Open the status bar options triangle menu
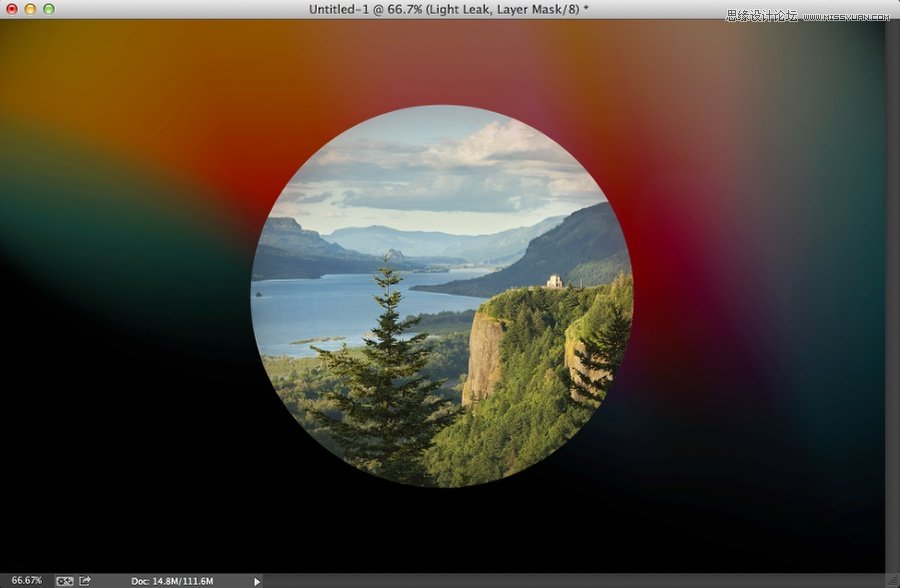Viewport: 900px width, 588px height. (256, 581)
